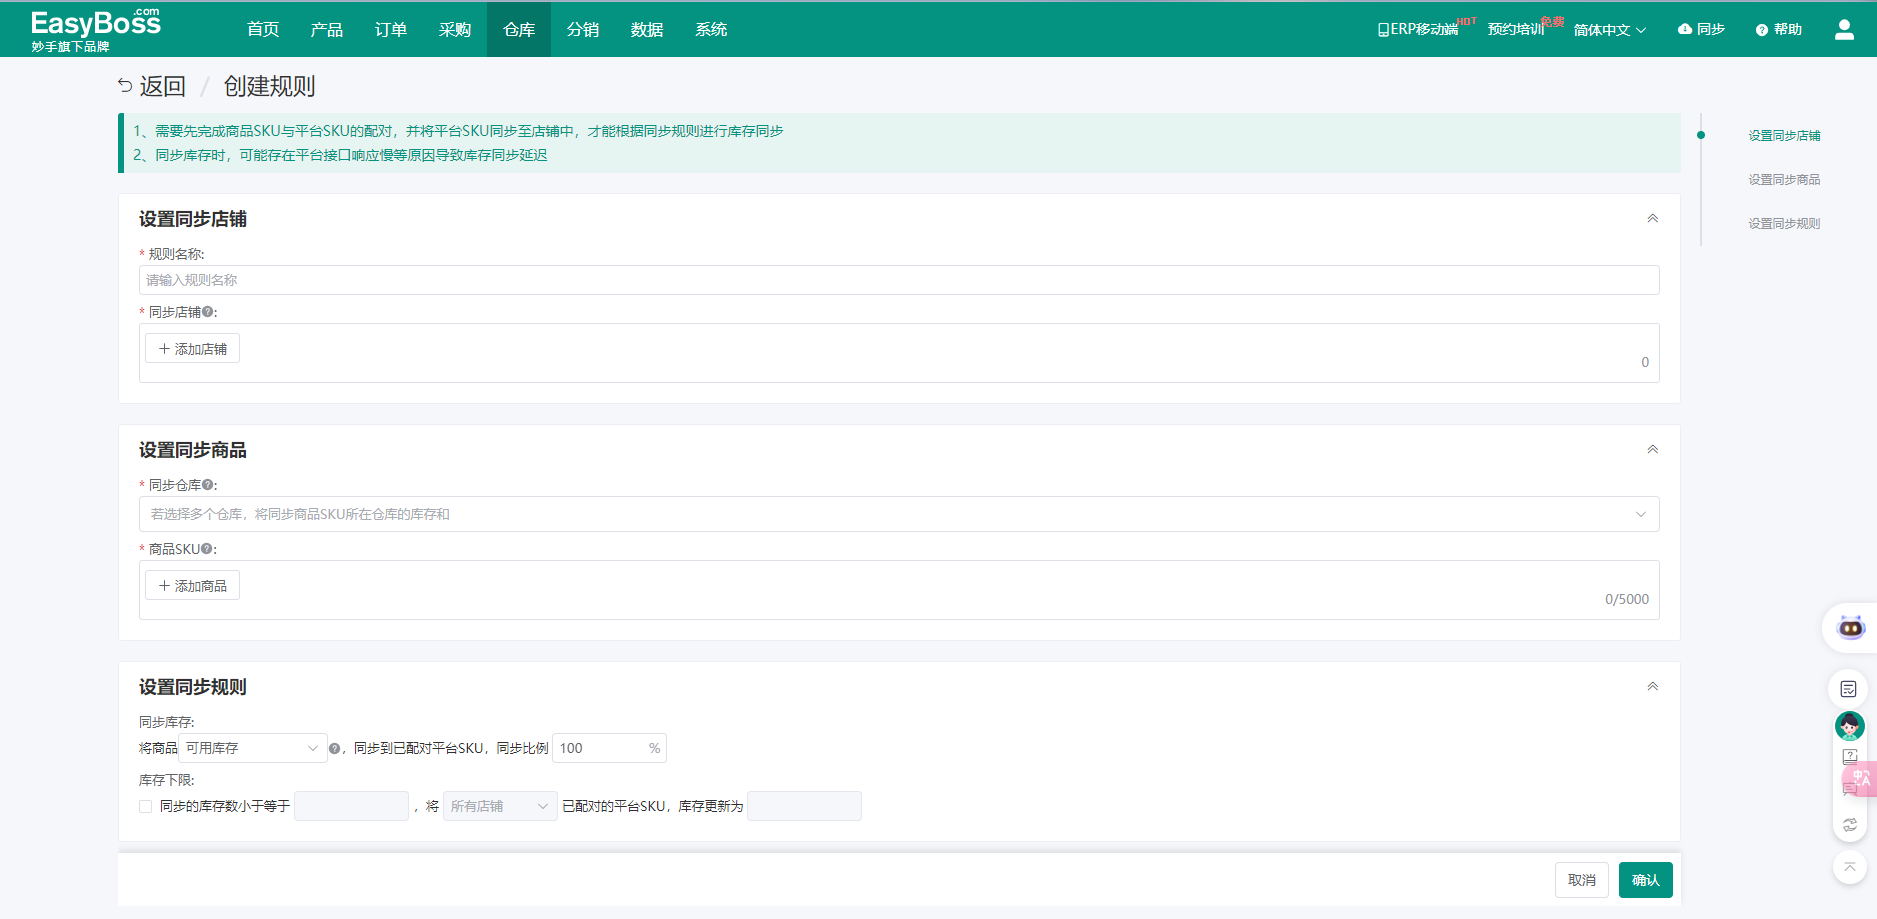Open the 系统 menu

click(711, 29)
